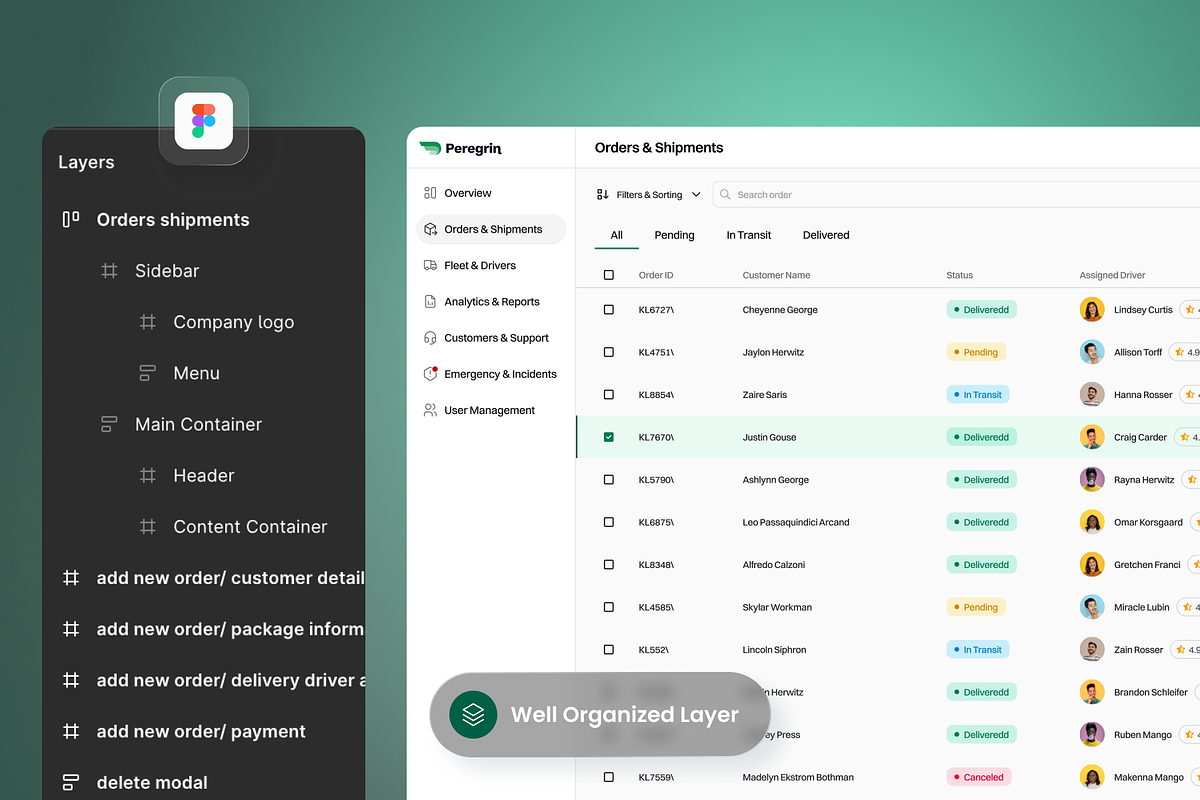
Task: Toggle the select-all checkbox in table header
Action: coord(609,275)
